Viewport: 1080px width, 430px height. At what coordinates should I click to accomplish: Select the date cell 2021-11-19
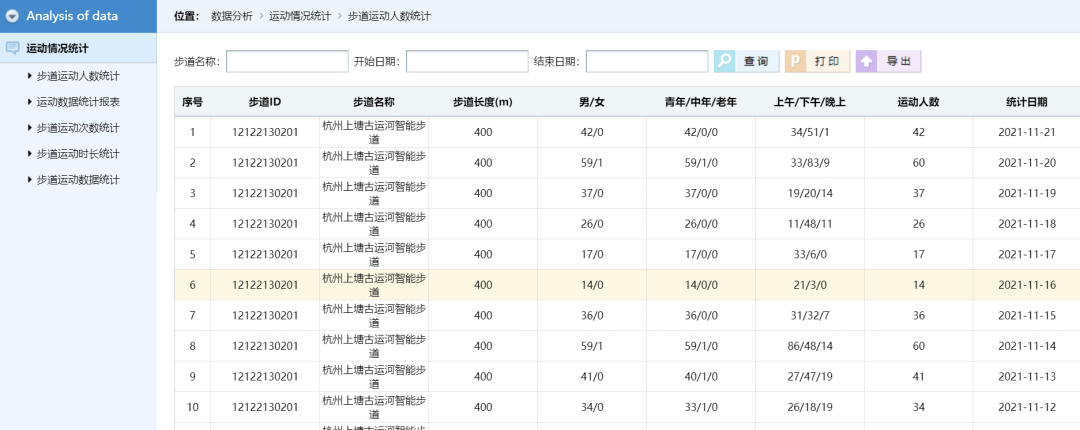(x=1027, y=193)
